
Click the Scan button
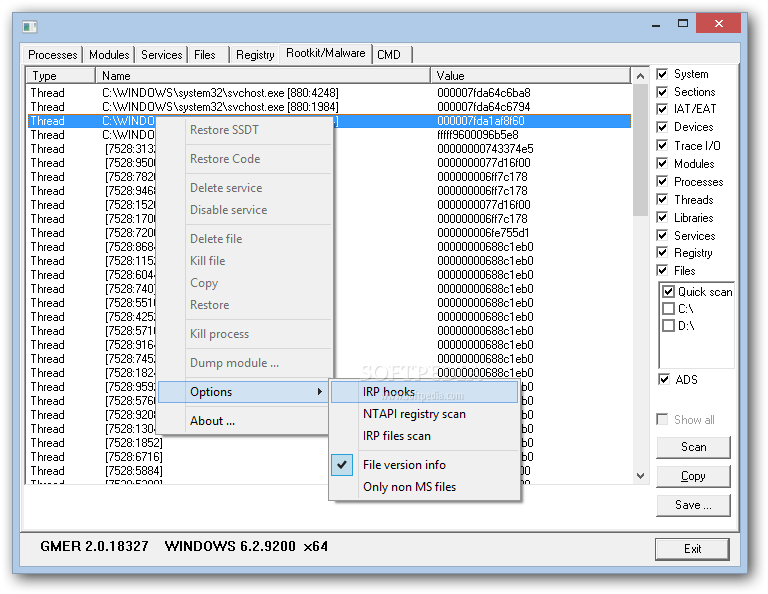point(693,447)
